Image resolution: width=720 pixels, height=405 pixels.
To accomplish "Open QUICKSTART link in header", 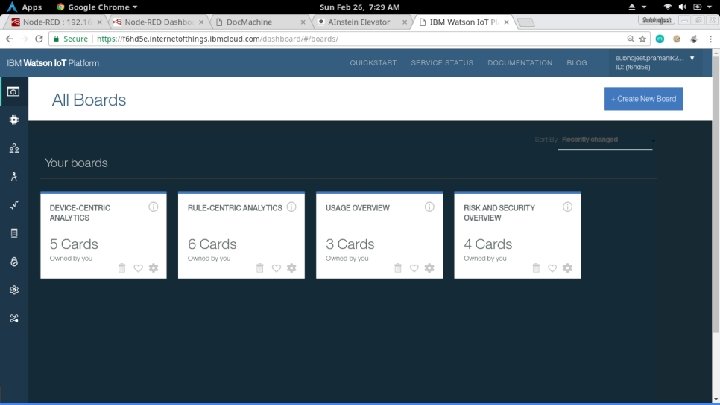I will 373,63.
